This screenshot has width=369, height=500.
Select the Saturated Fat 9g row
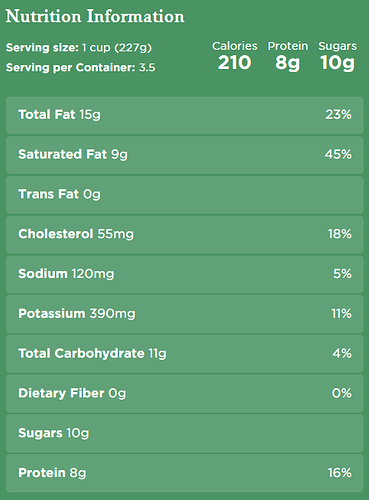[185, 155]
